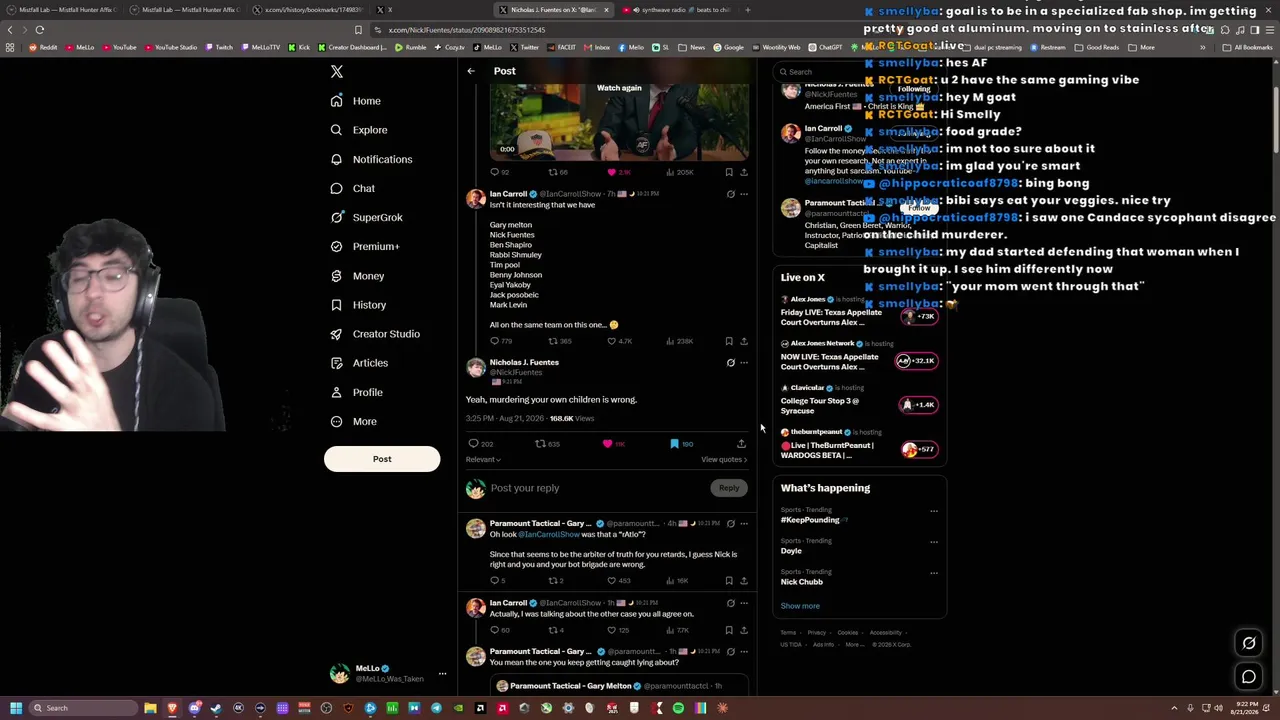Open History in the sidebar
This screenshot has height=720, width=1280.
(358, 305)
